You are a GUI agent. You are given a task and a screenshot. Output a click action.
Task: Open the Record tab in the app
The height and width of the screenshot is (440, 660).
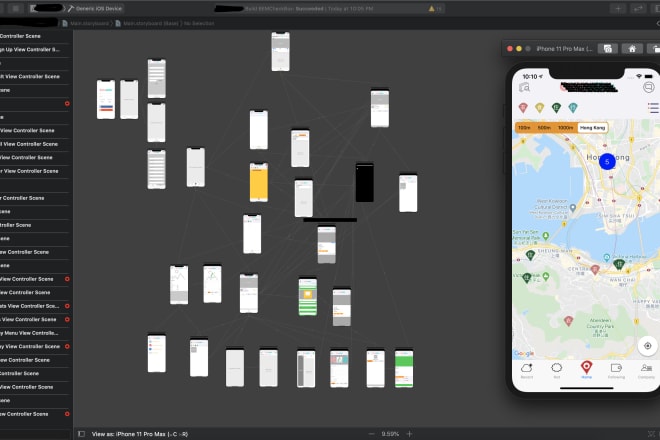tap(527, 371)
